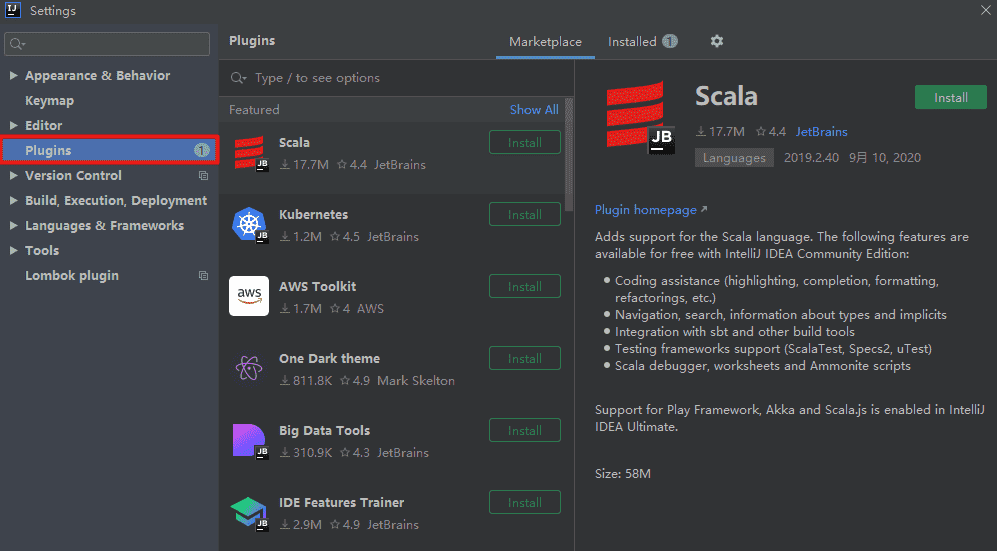The width and height of the screenshot is (997, 551).
Task: Expand the Editor settings node
Action: (13, 126)
